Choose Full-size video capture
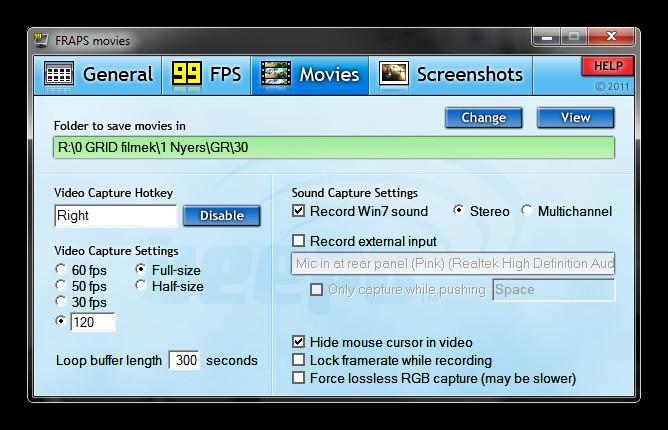 click(141, 269)
